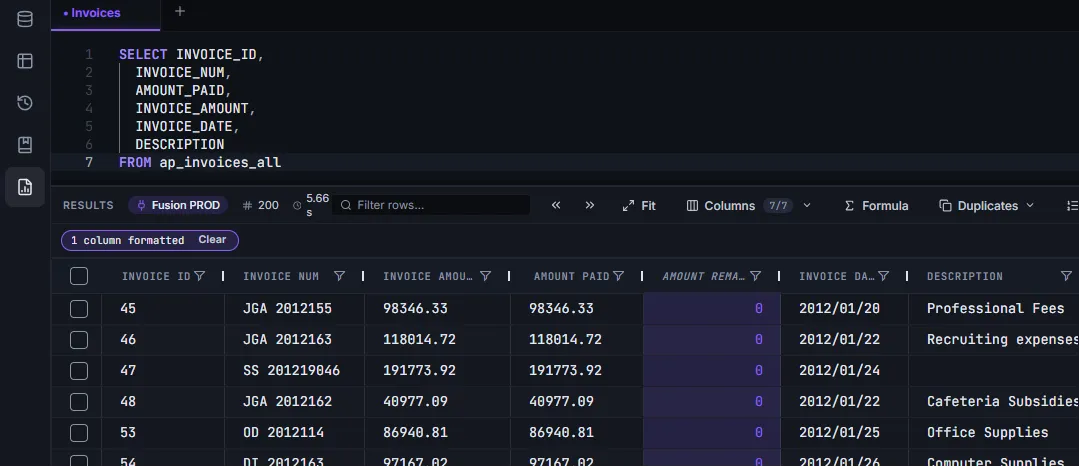Click the INVOICE ID column header
This screenshot has width=1079, height=467.
point(156,276)
